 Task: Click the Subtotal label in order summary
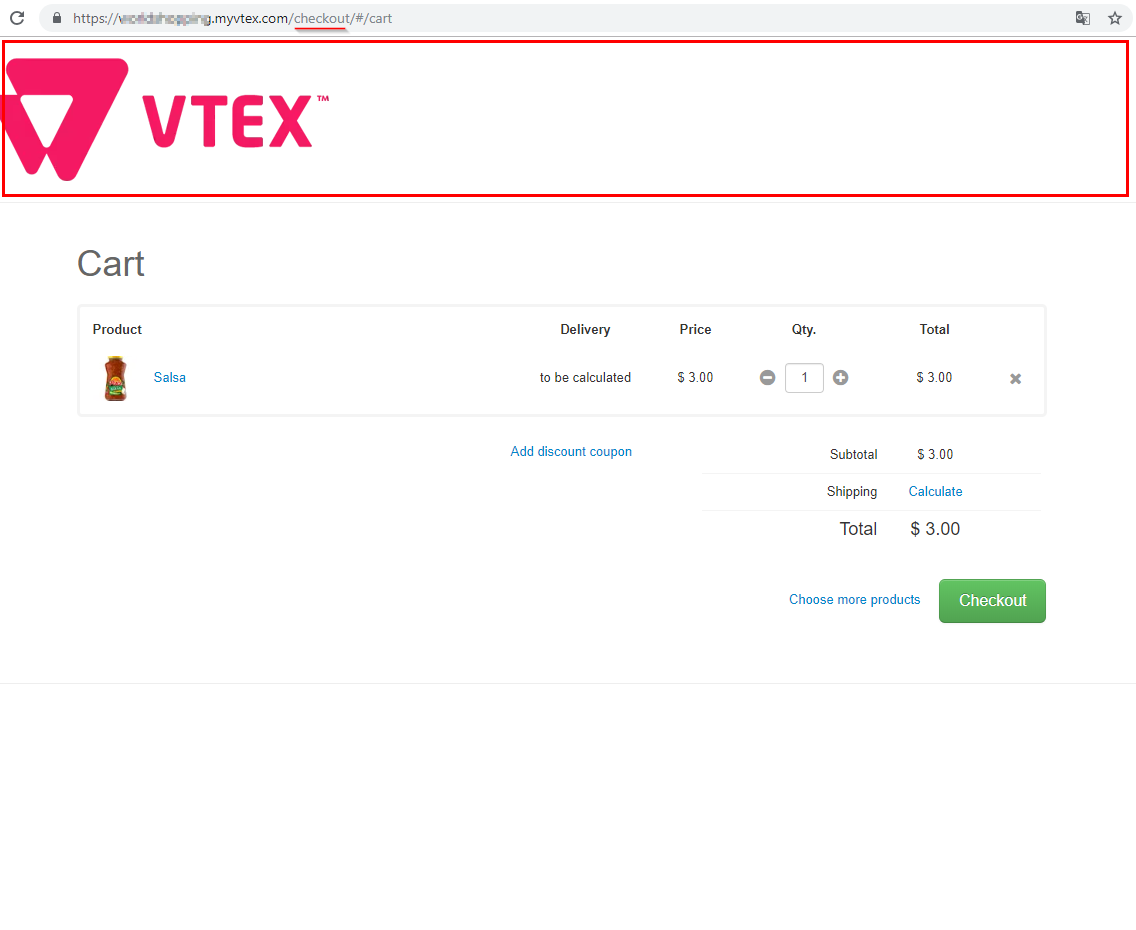click(x=853, y=455)
